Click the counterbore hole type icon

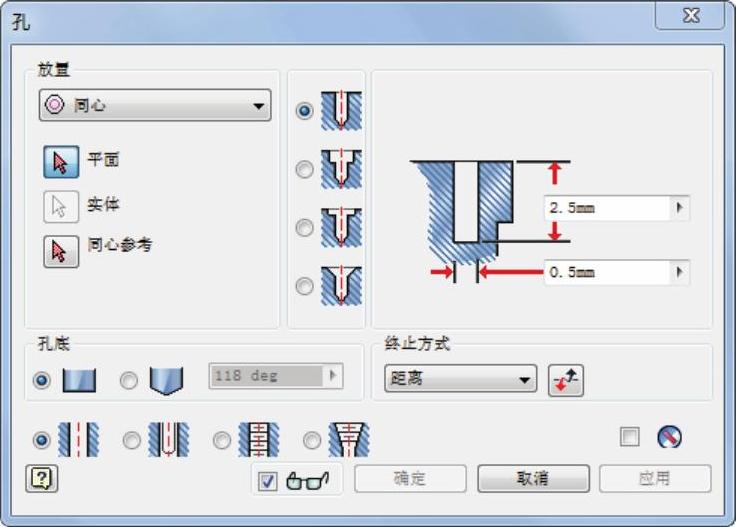tap(341, 169)
